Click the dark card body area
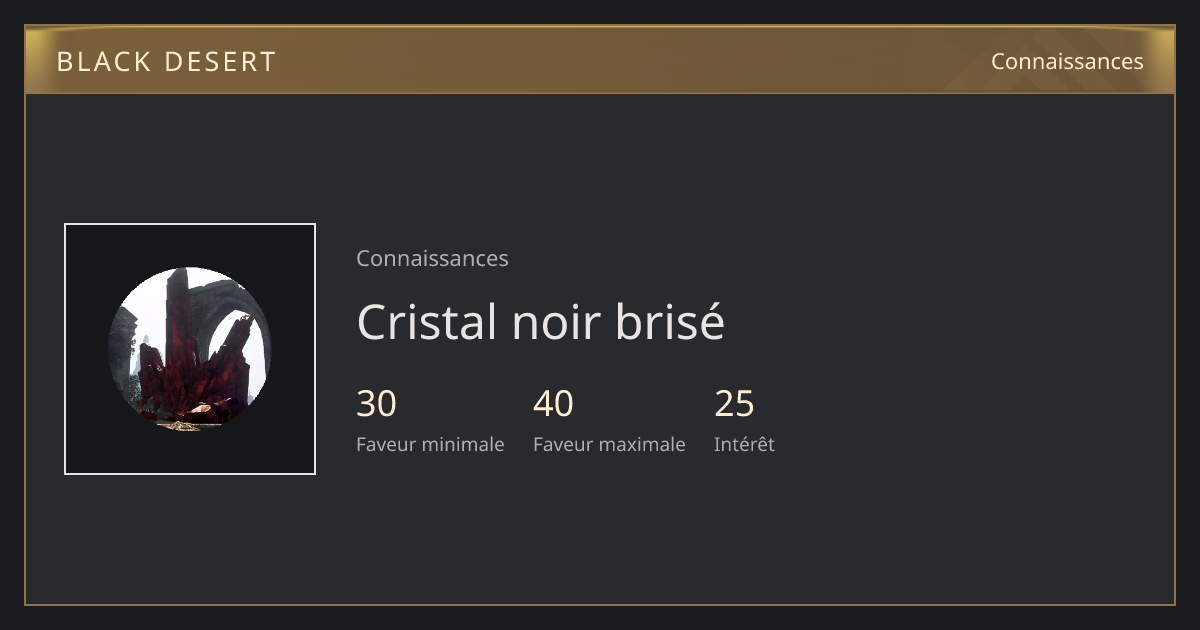The image size is (1200, 630). point(600,349)
